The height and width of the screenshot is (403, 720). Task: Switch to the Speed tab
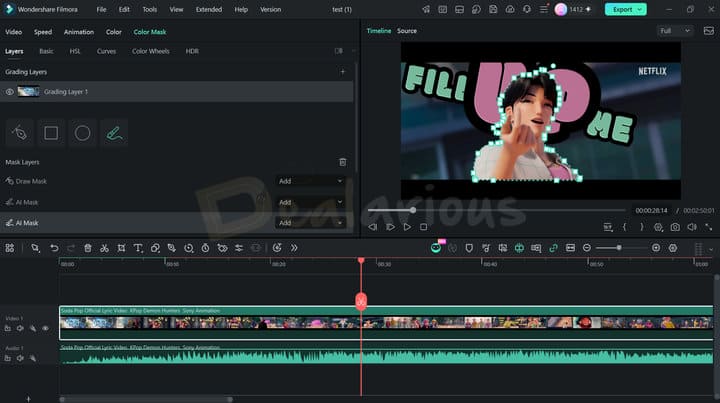(43, 32)
